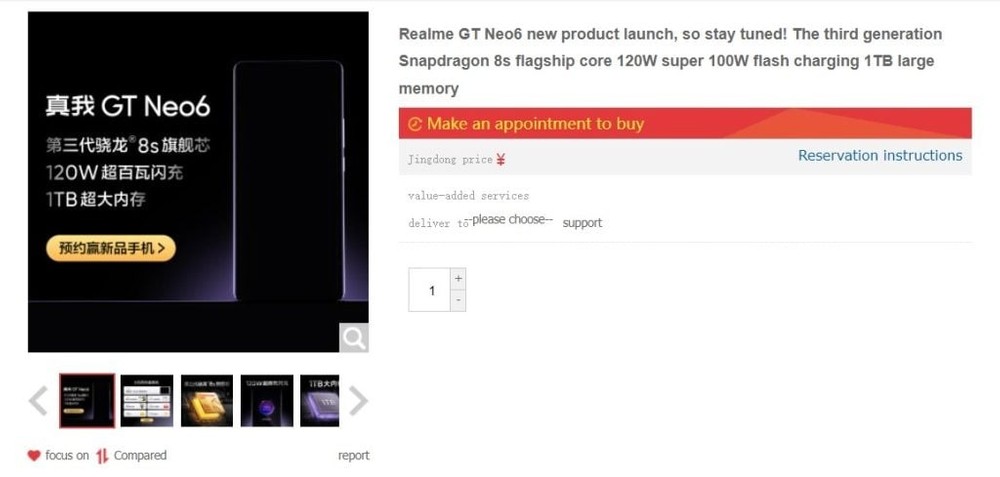Click the quantity input field
The width and height of the screenshot is (1000, 477).
[x=429, y=290]
